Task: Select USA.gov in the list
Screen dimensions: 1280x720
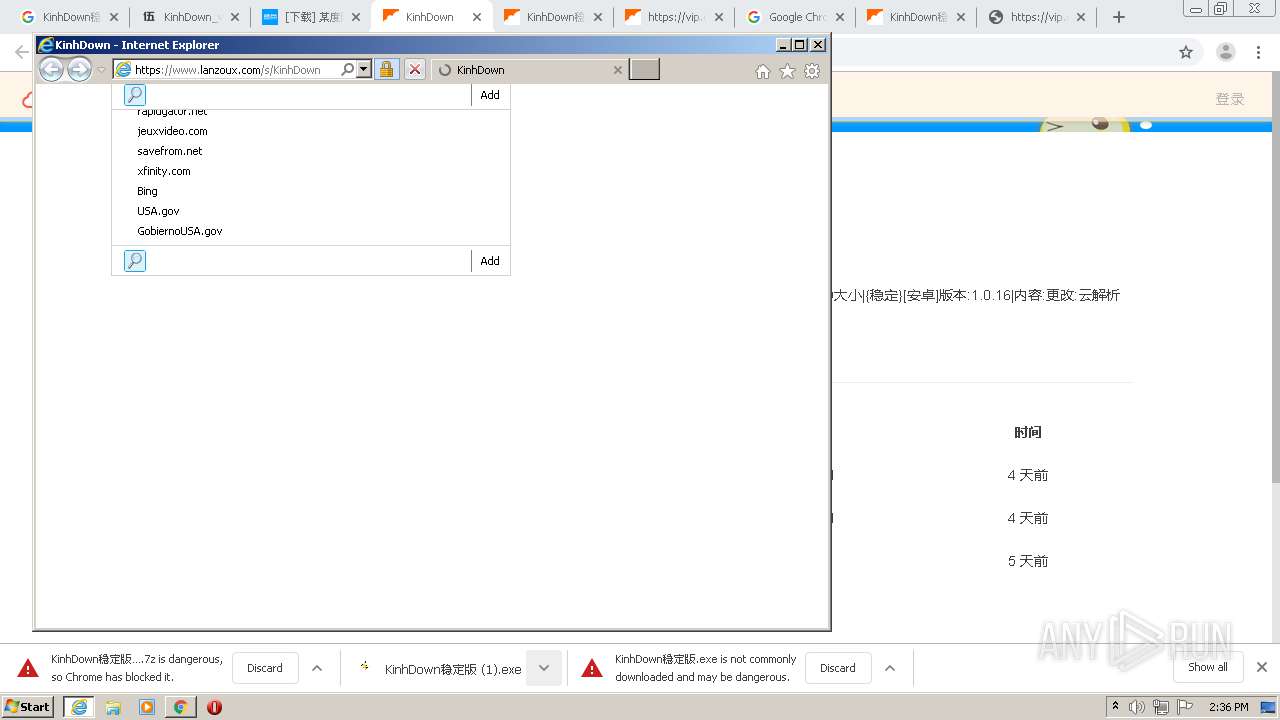Action: click(x=158, y=211)
